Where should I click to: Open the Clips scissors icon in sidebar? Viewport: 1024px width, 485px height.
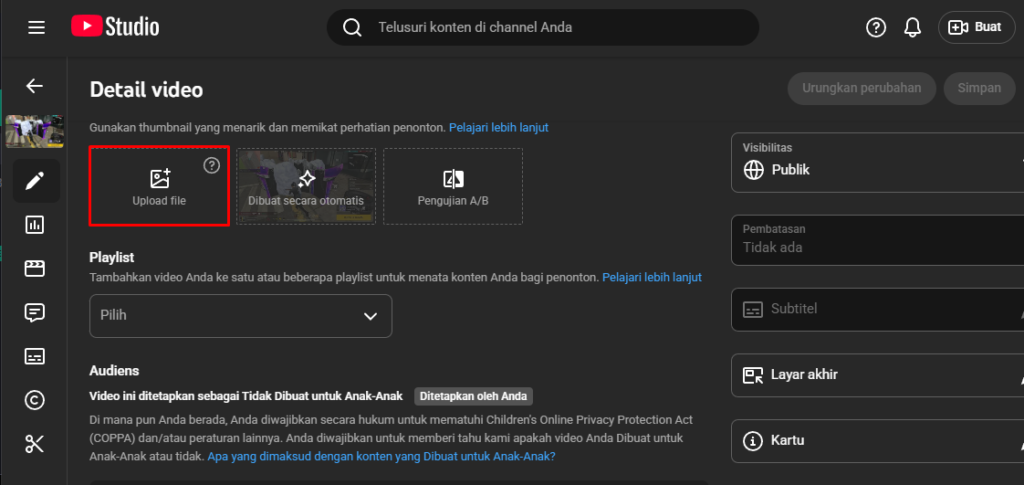[35, 445]
